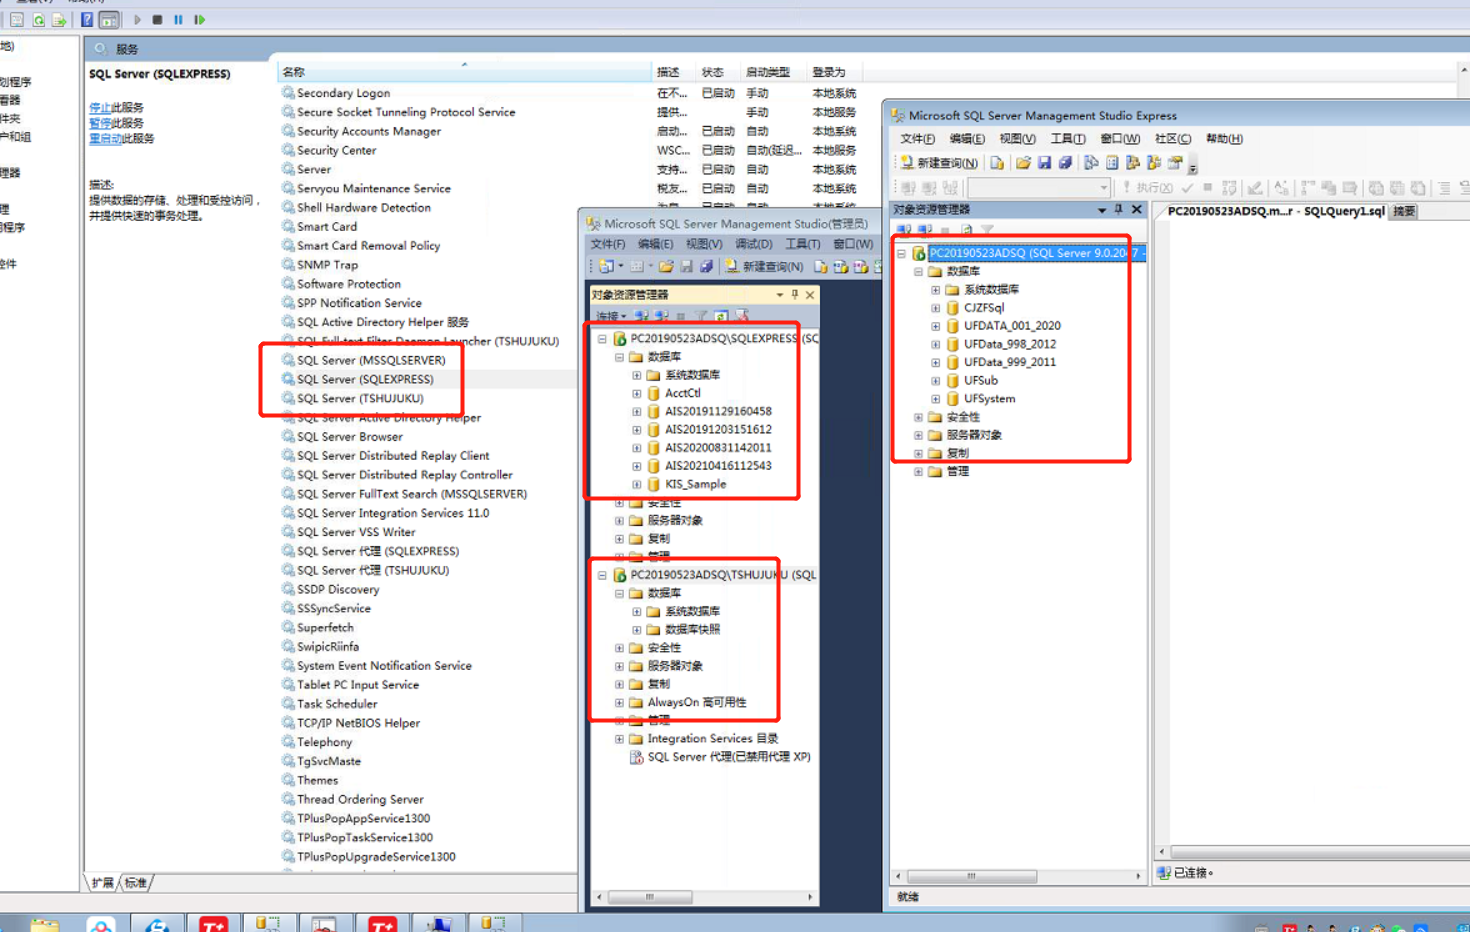Click the Start Service play icon in Services toolbar
The height and width of the screenshot is (932, 1470).
coord(138,19)
